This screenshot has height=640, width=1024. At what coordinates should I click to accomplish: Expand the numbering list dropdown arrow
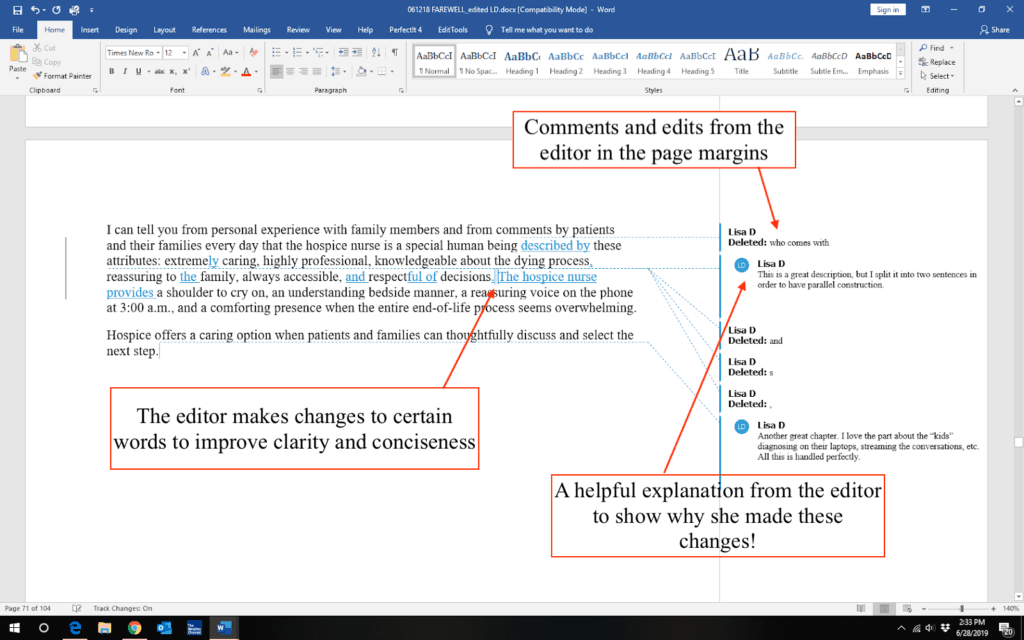[307, 52]
